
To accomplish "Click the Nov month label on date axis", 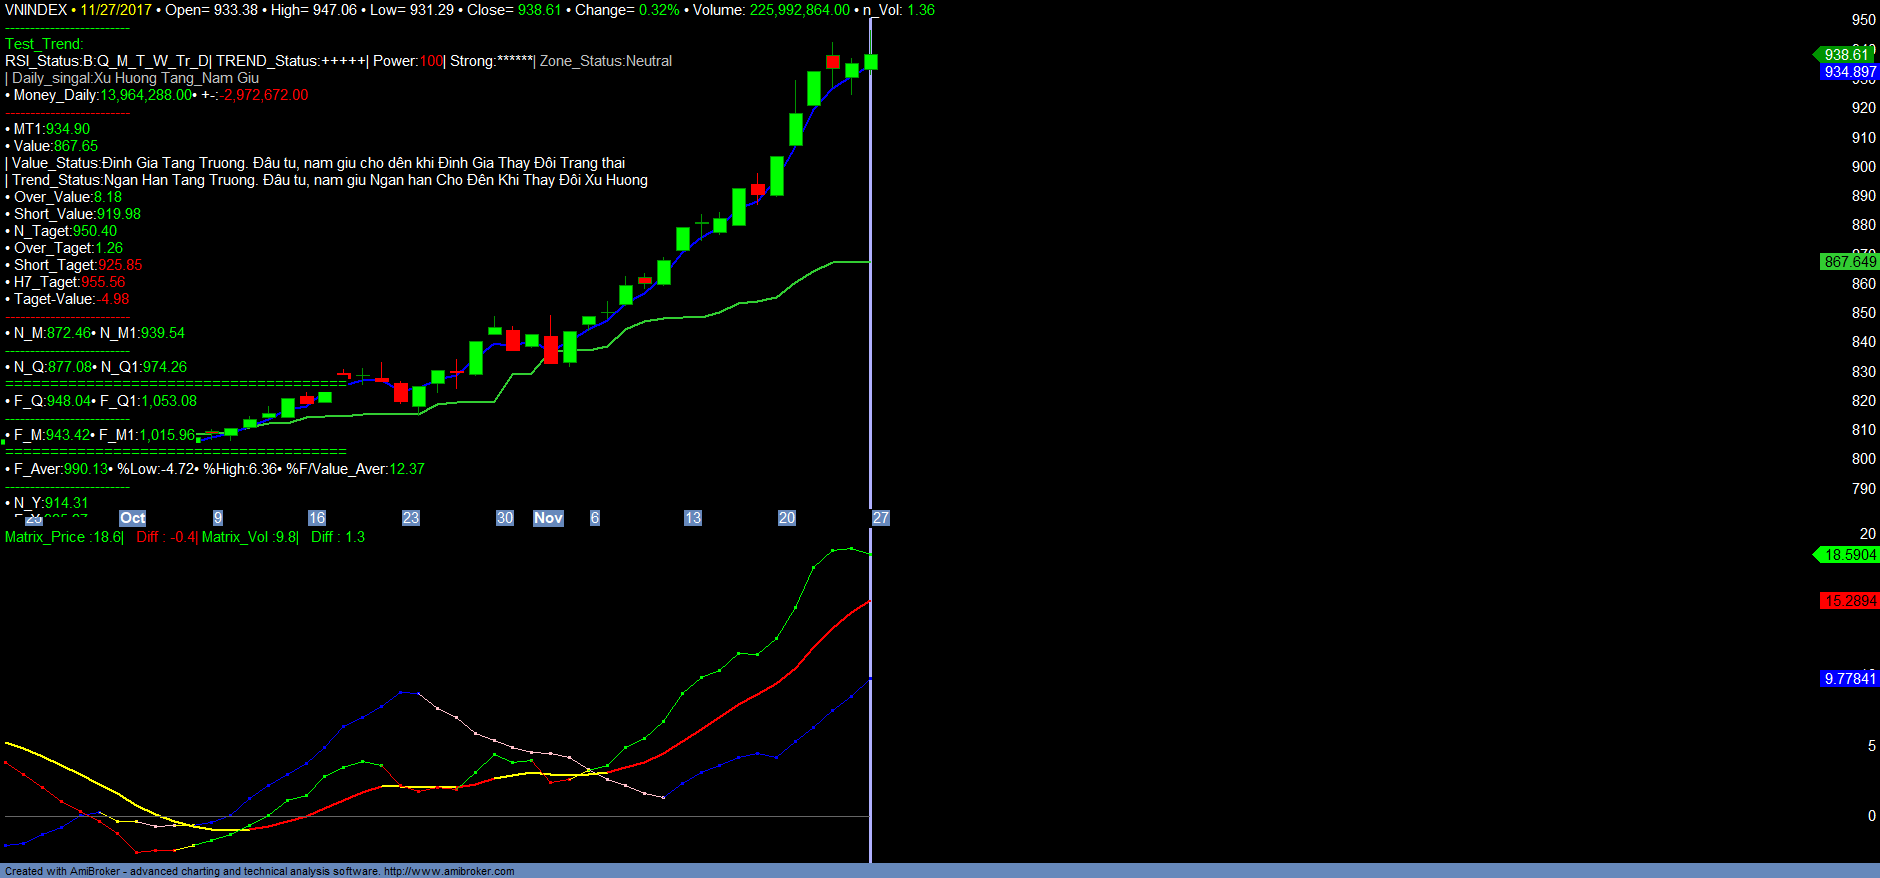I will point(548,518).
